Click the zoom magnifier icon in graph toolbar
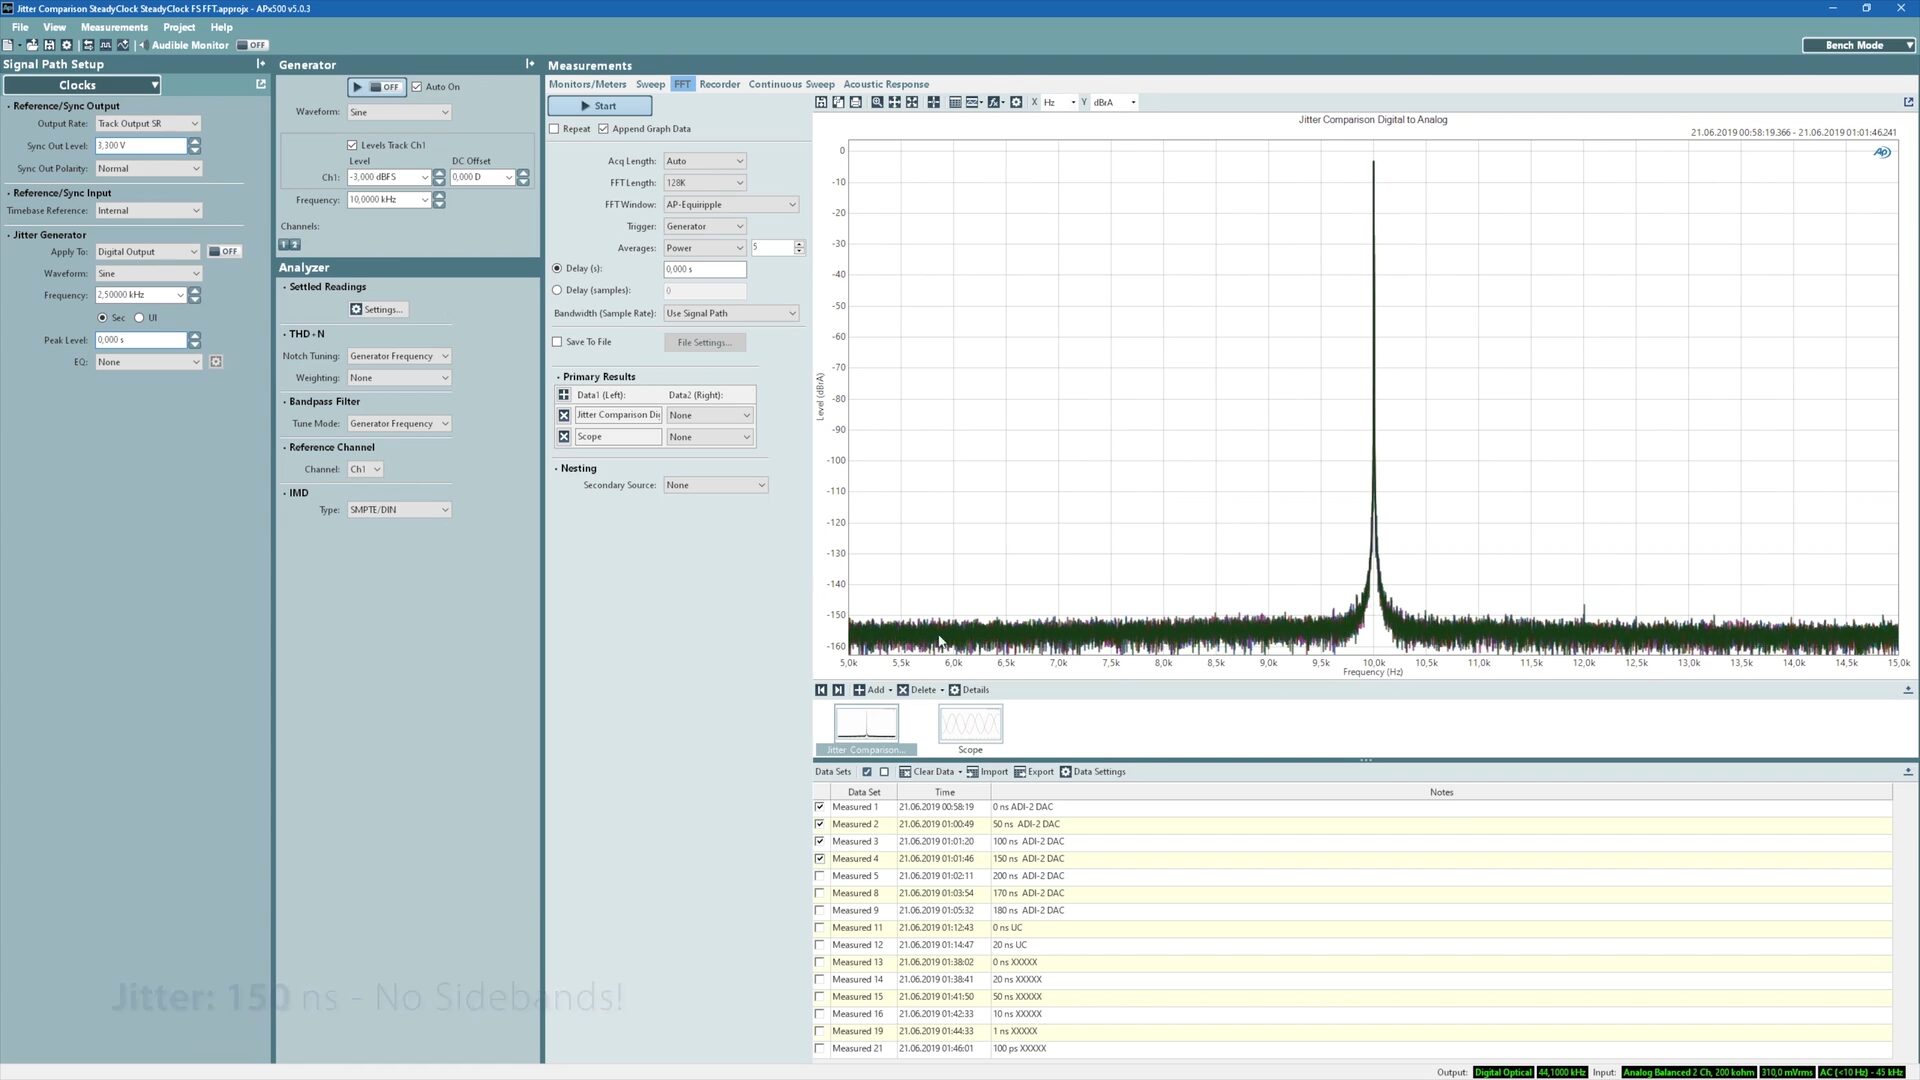 877,102
